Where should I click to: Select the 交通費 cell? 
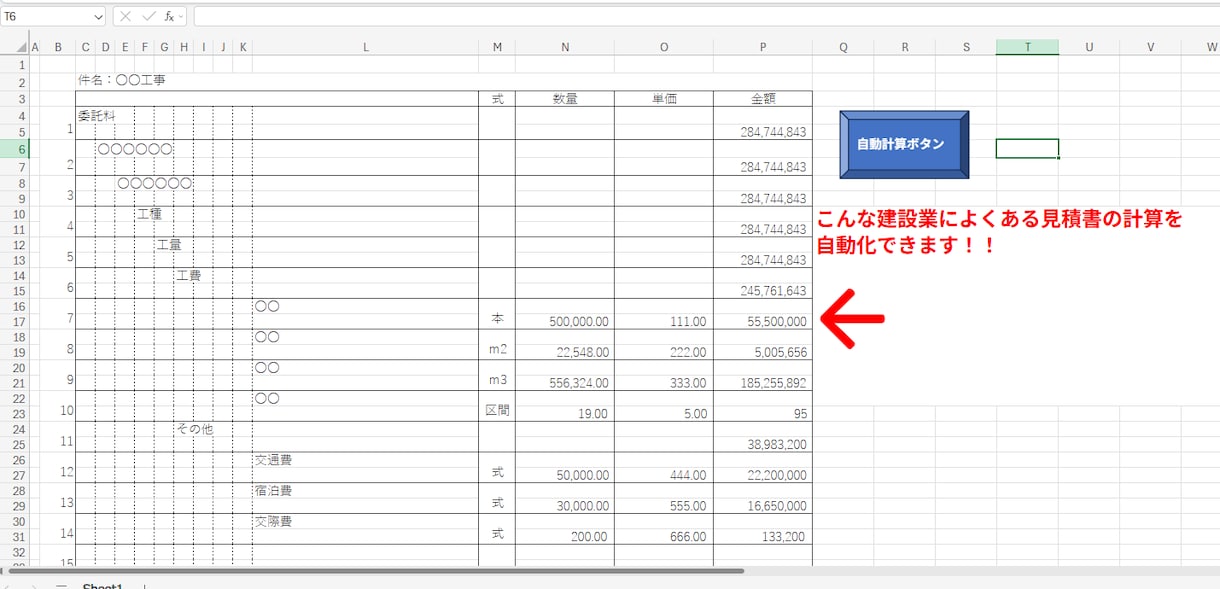[272, 460]
